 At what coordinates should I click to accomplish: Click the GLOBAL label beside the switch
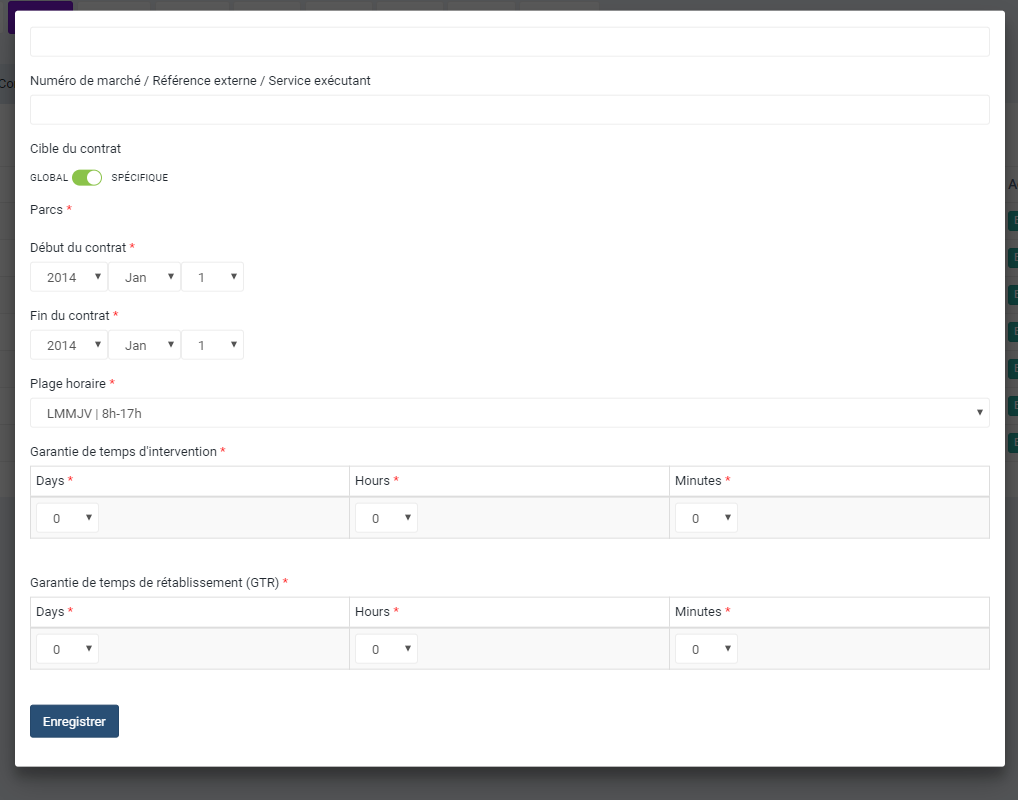pos(49,178)
